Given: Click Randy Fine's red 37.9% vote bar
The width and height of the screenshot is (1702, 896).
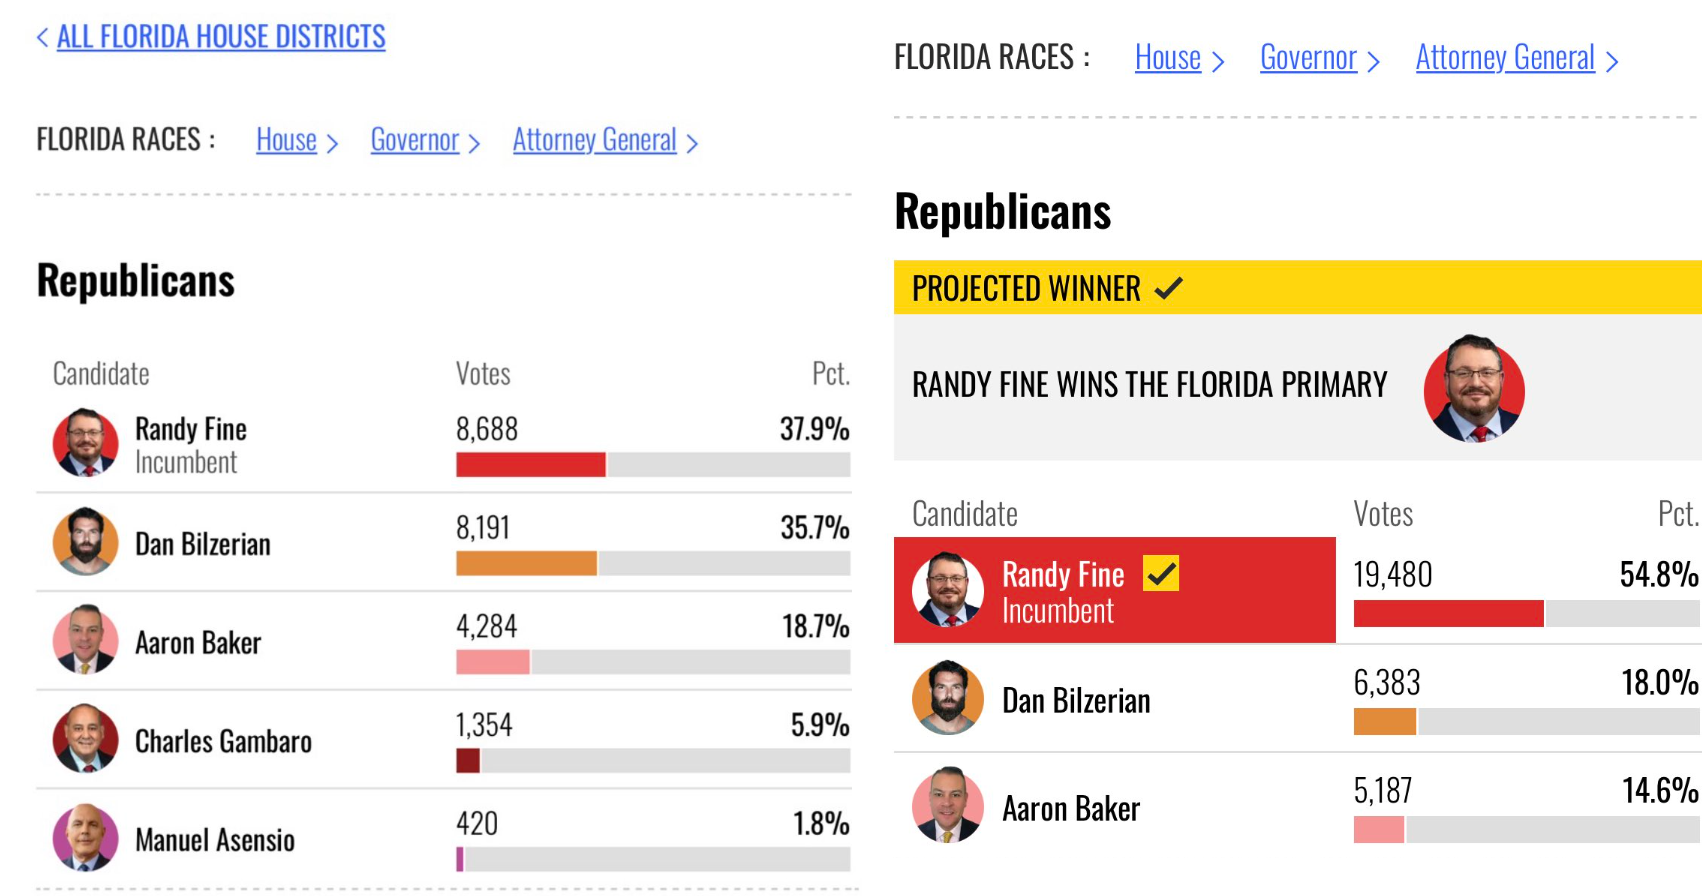Looking at the screenshot, I should coord(531,464).
